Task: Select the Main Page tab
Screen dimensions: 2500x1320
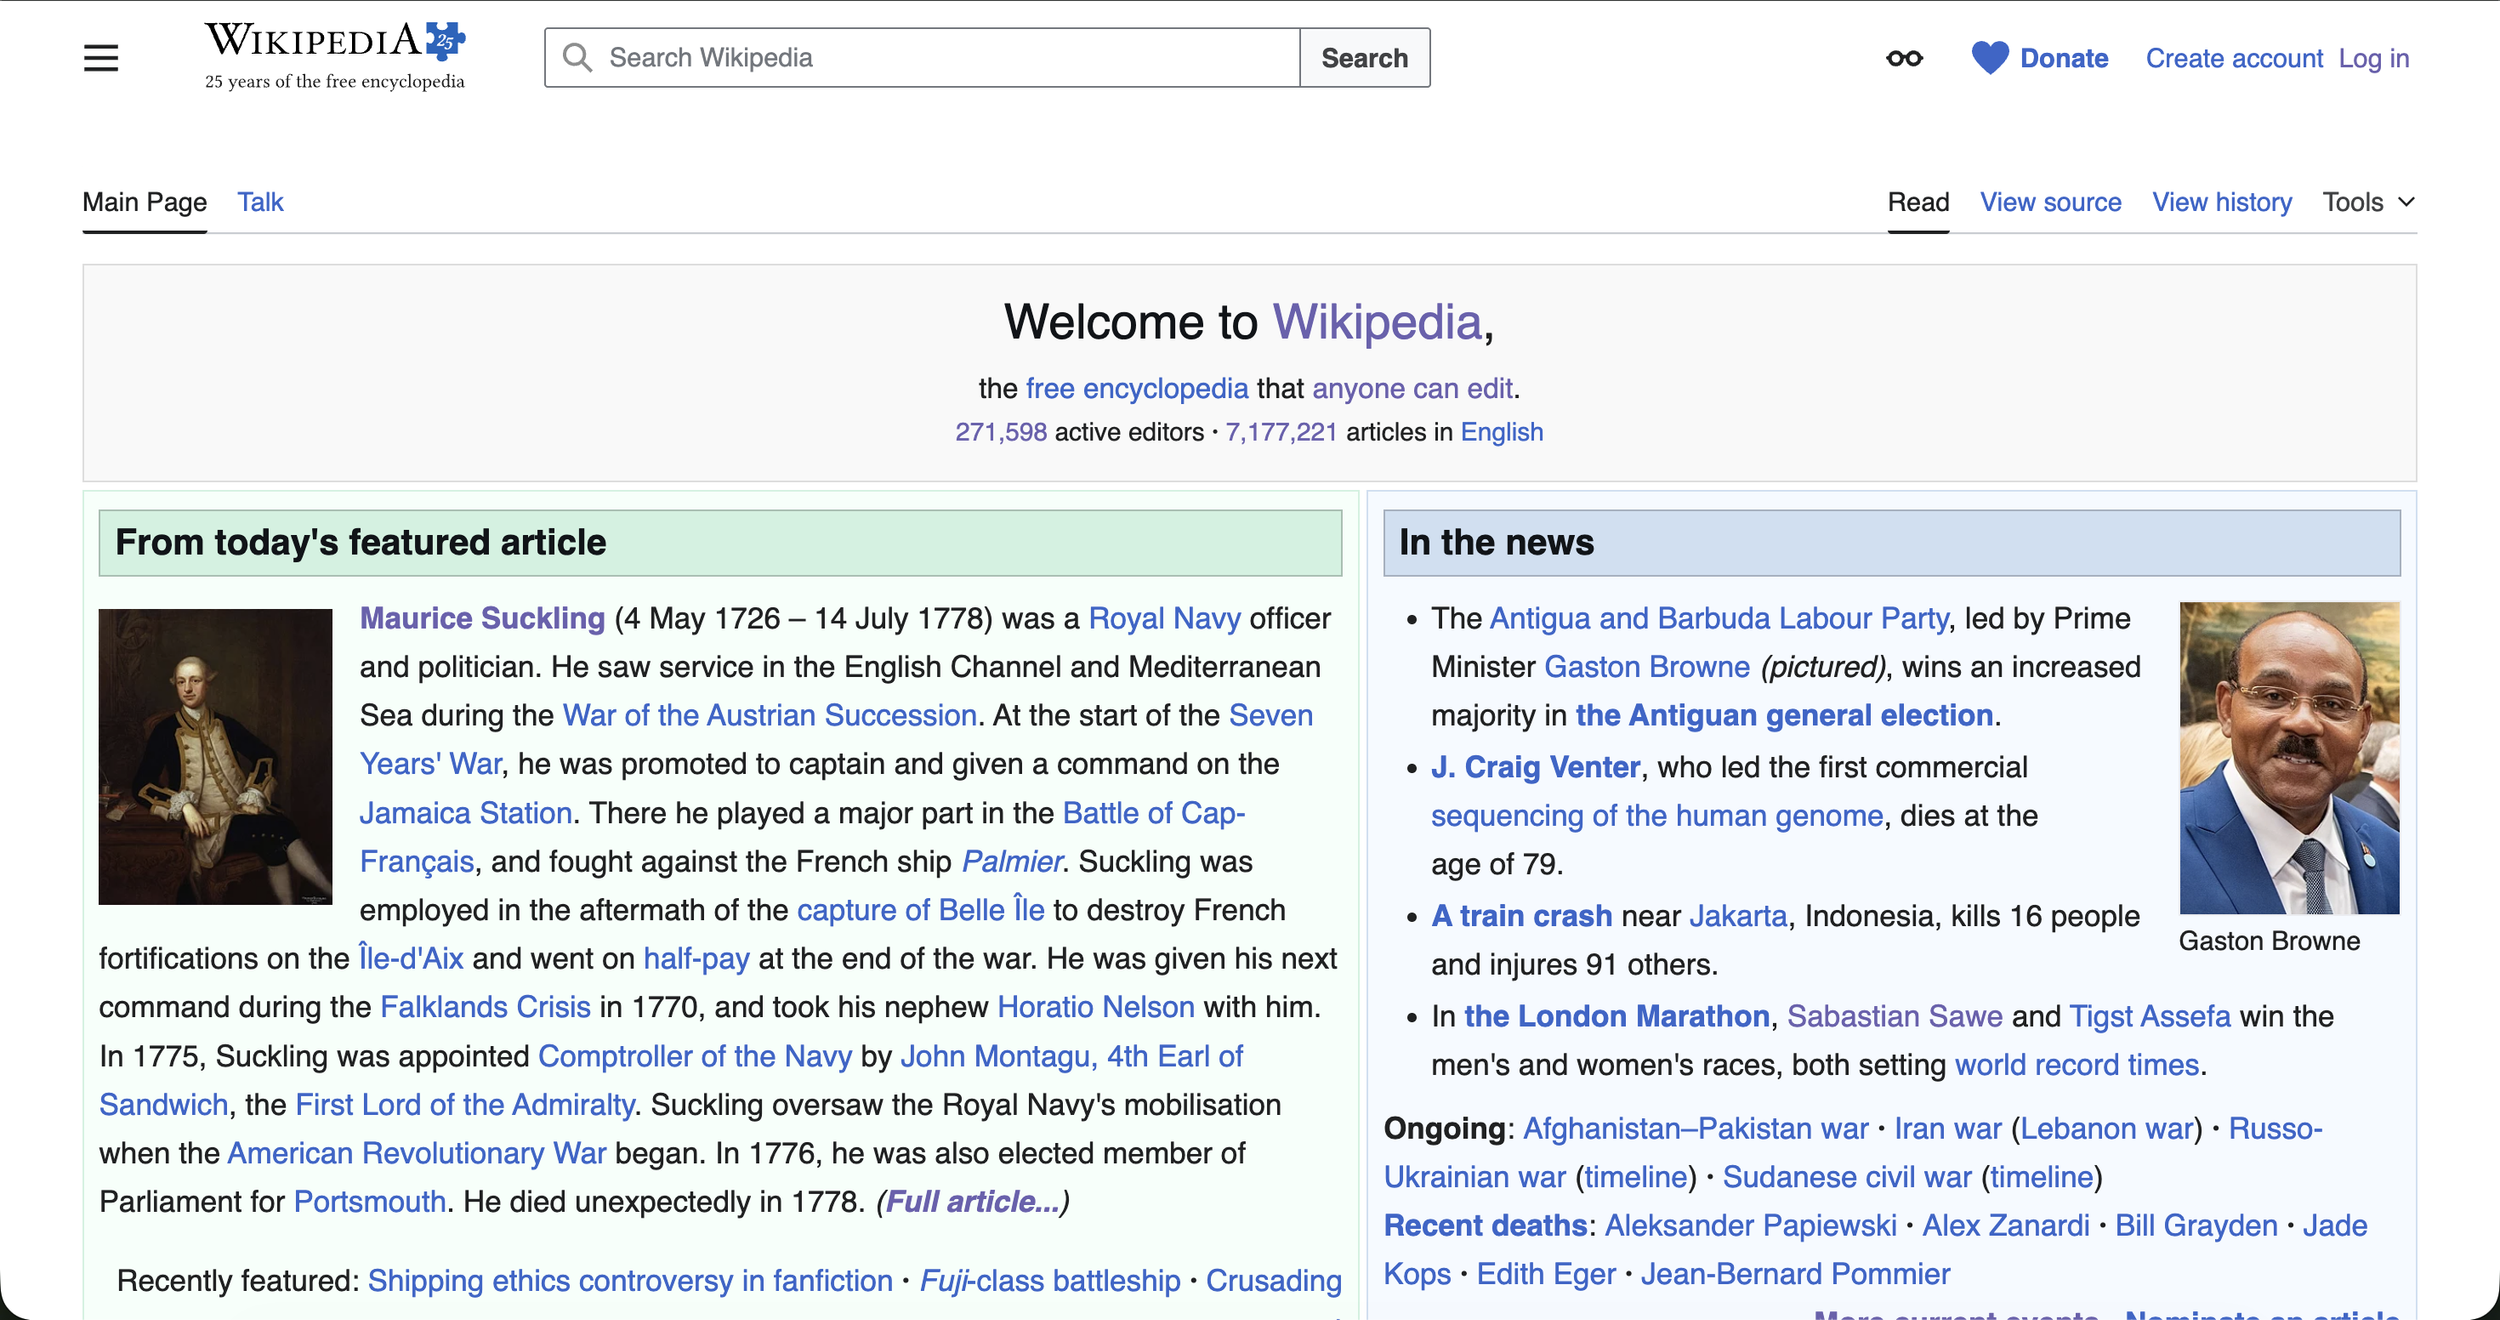Action: point(145,202)
